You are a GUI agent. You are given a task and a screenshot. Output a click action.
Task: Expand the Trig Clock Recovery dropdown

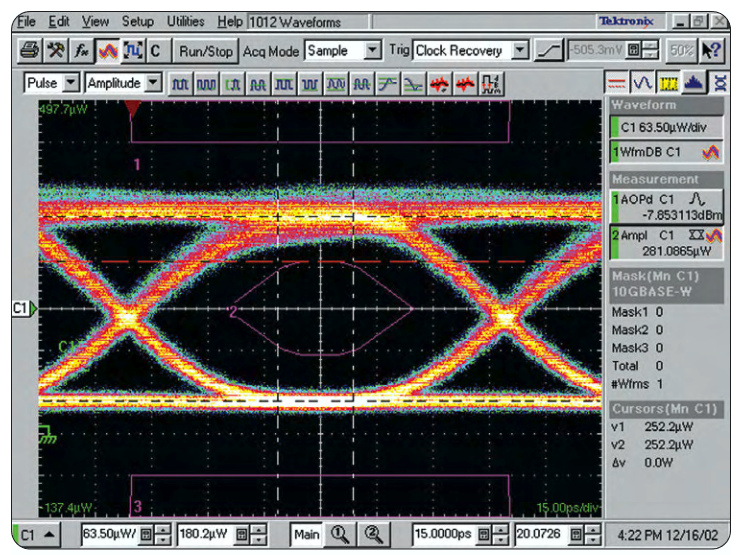(519, 50)
